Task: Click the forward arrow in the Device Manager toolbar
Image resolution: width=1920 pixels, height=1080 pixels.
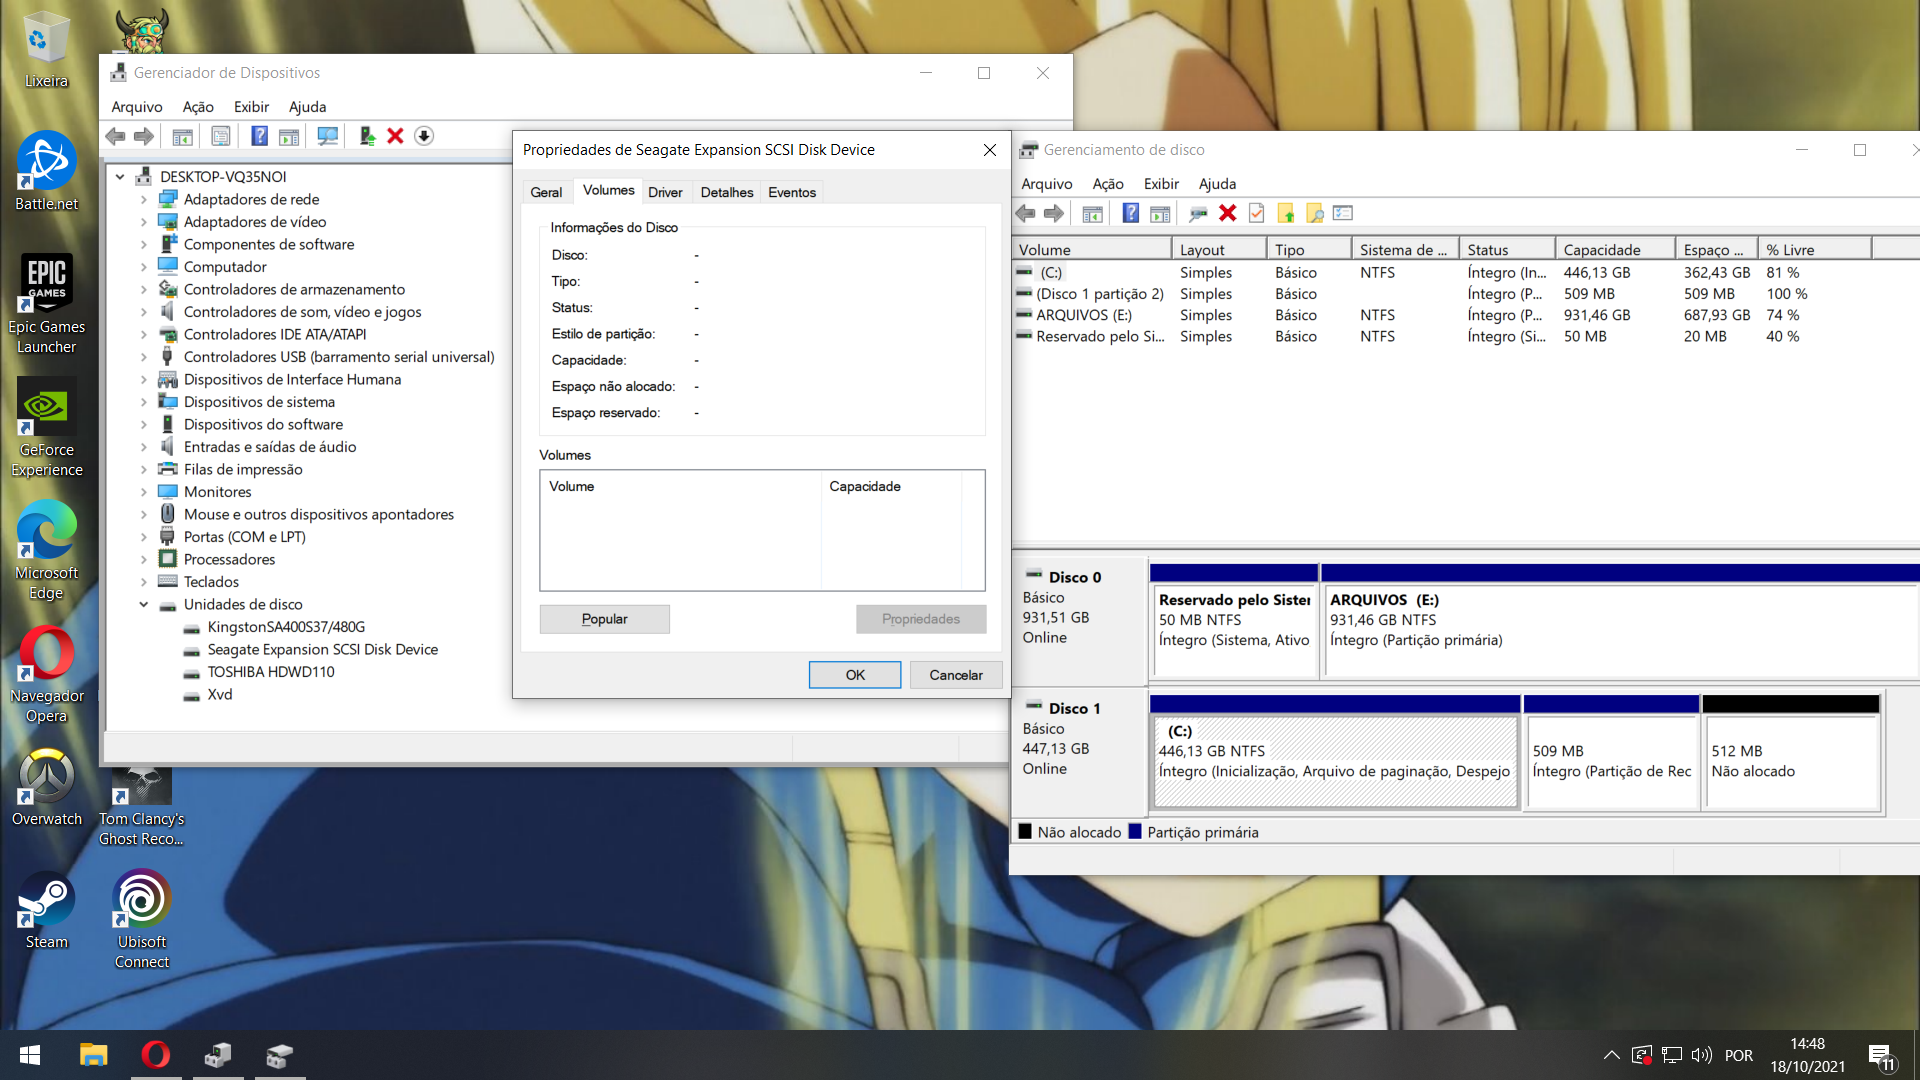Action: pos(144,136)
